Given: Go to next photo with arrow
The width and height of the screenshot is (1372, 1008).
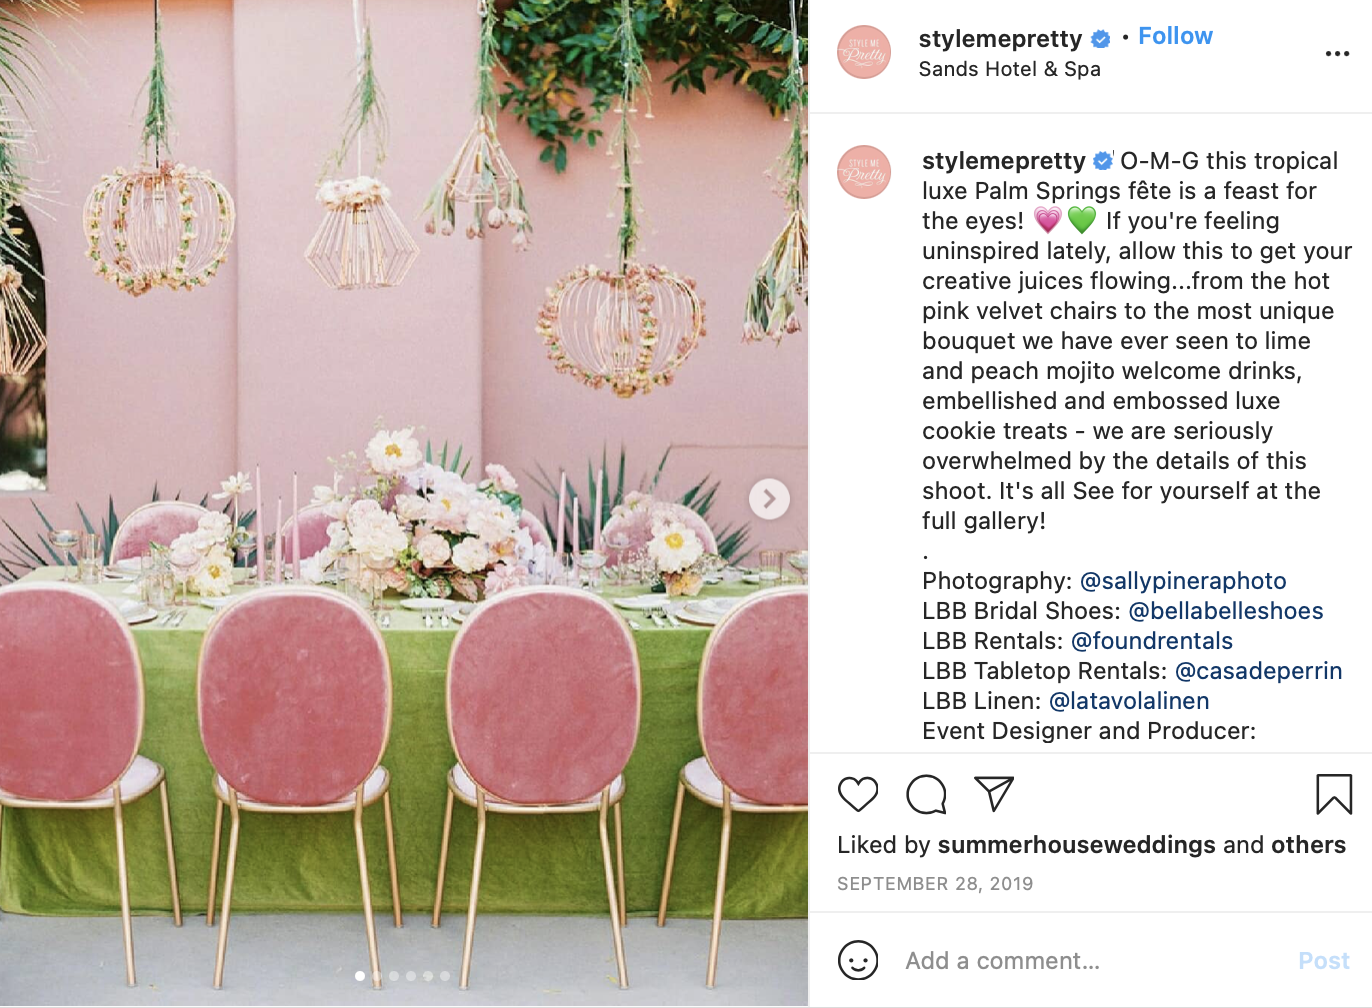Looking at the screenshot, I should 769,498.
